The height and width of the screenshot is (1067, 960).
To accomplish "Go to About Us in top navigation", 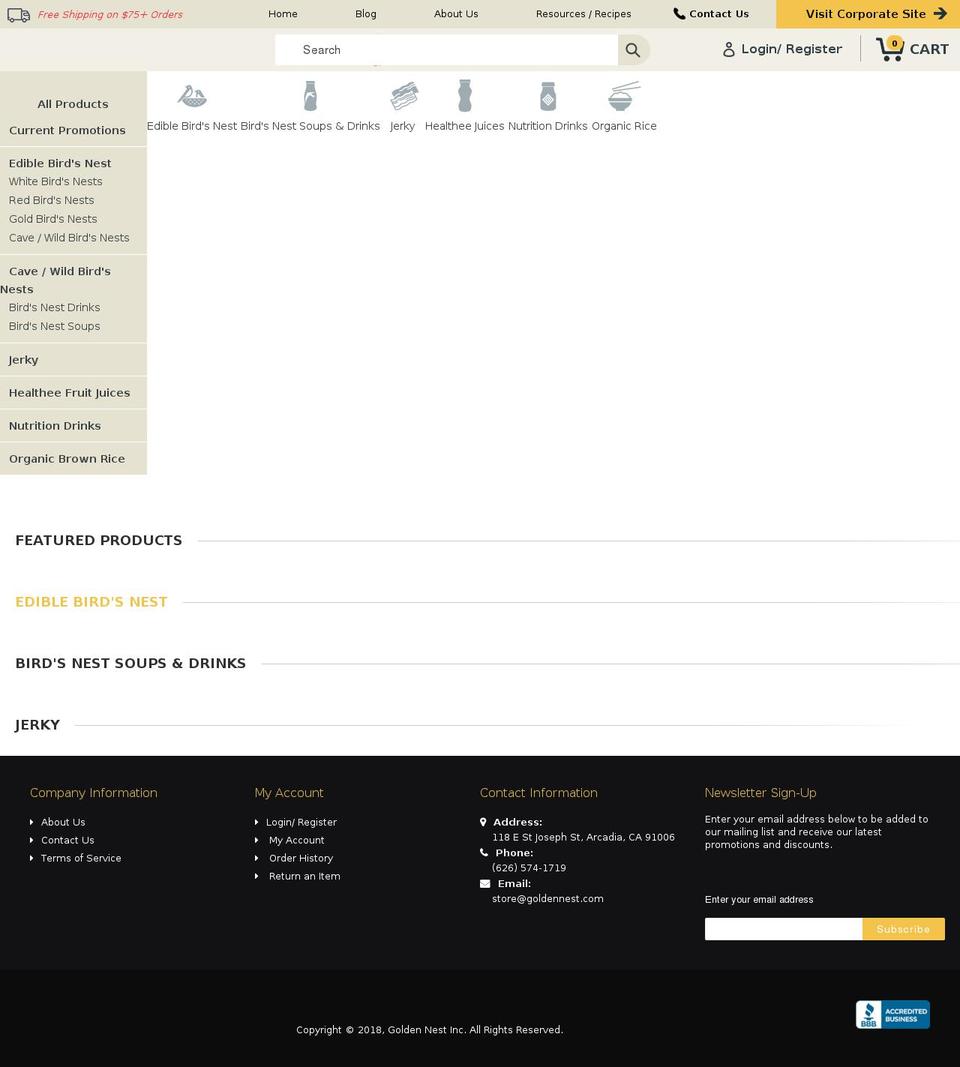I will pos(456,14).
